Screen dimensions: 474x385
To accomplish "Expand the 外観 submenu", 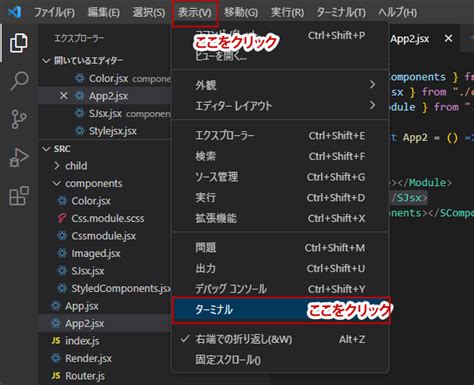I will click(280, 85).
